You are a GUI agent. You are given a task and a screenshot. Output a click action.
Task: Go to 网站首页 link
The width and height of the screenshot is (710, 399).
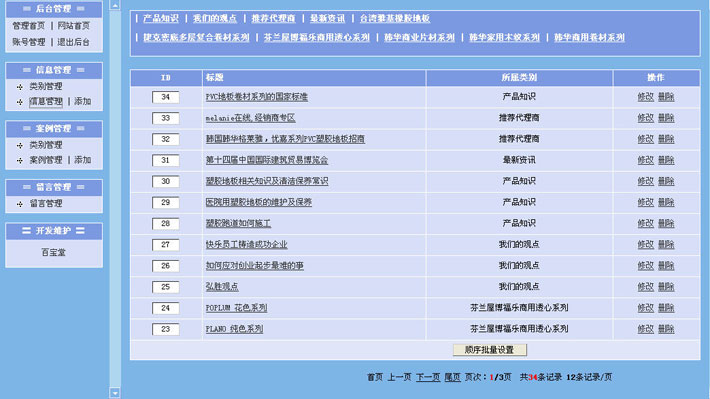tap(73, 26)
